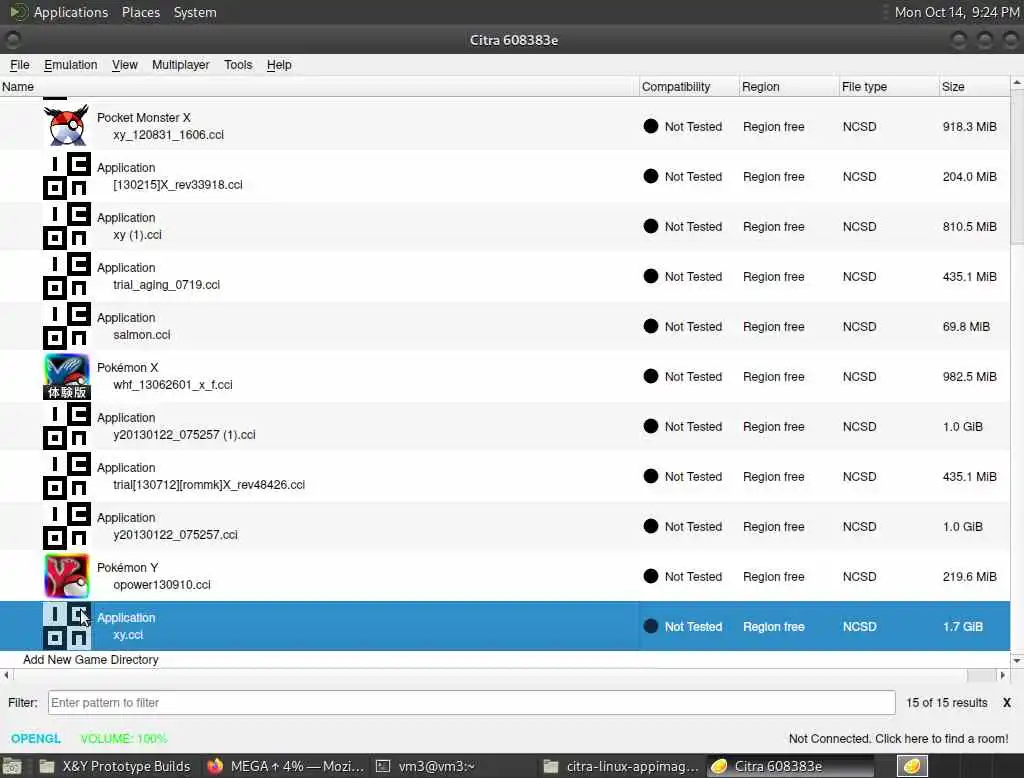The height and width of the screenshot is (778, 1024).
Task: Click the Pokémon Y game icon
Action: [67, 576]
